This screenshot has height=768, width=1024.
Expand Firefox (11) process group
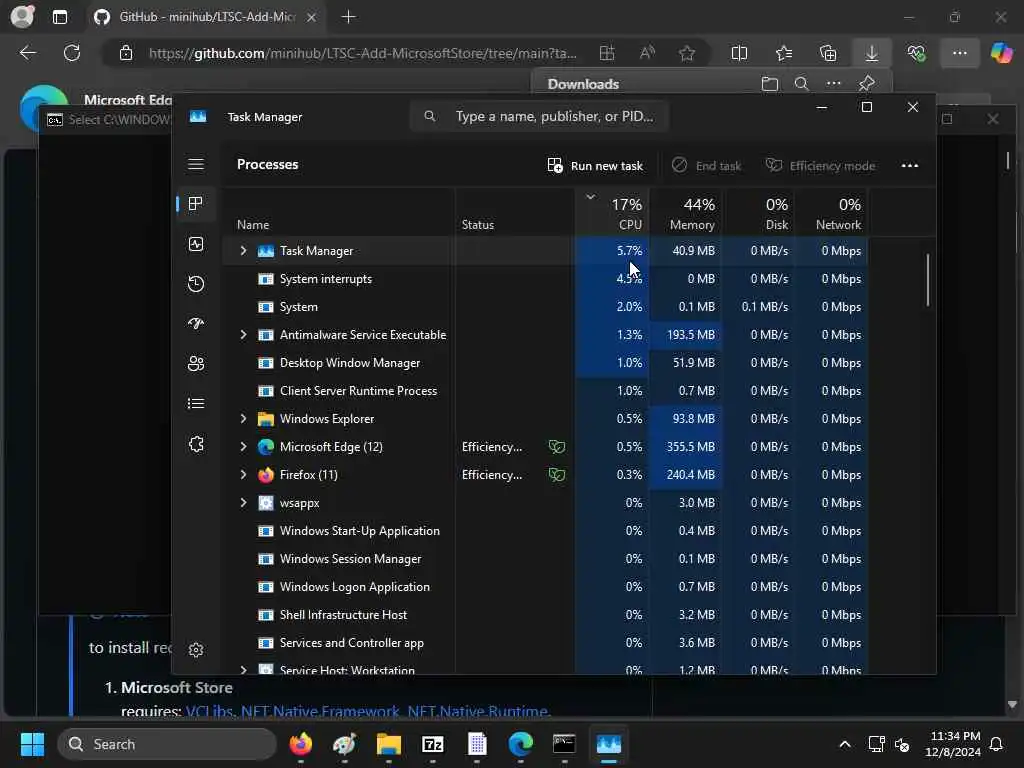244,475
